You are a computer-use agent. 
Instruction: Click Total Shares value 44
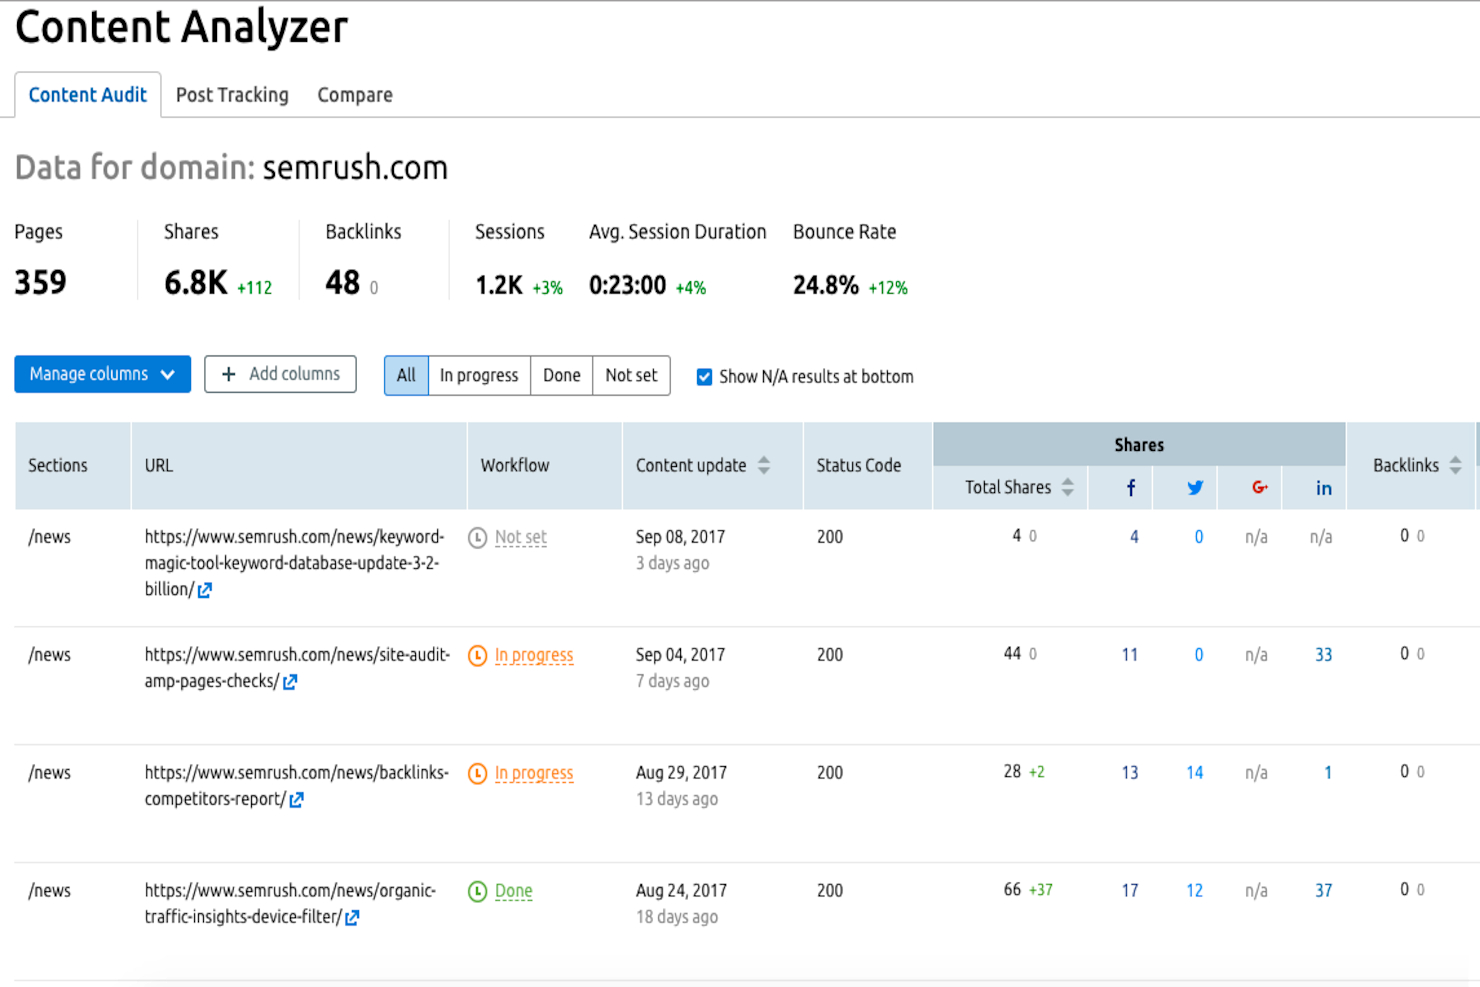(1012, 654)
